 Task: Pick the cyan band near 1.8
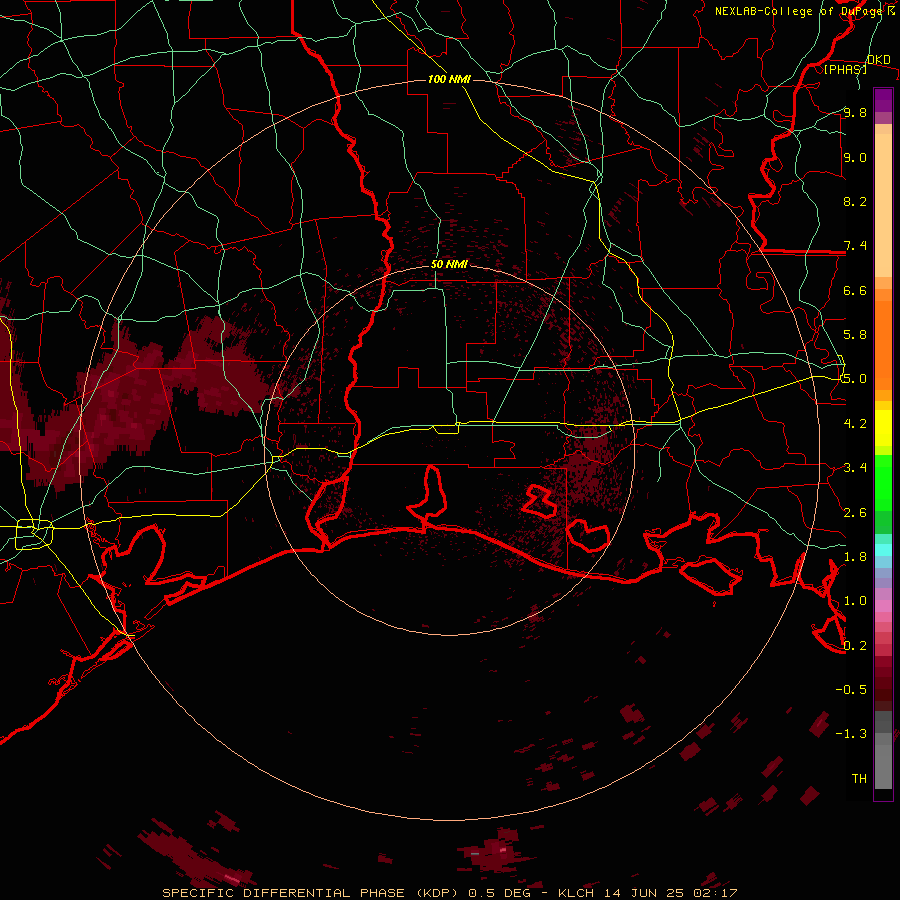883,550
